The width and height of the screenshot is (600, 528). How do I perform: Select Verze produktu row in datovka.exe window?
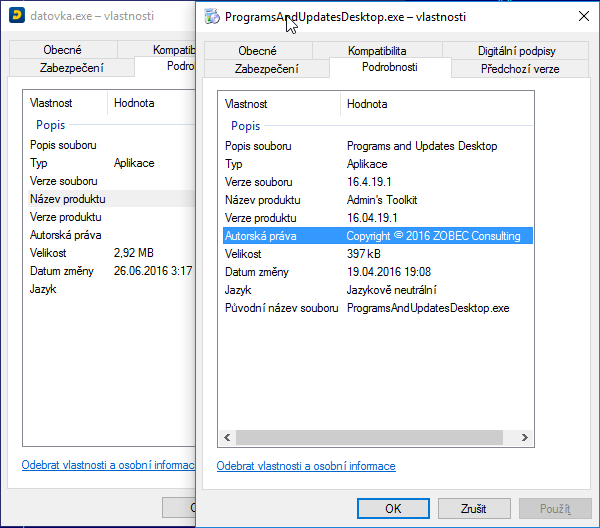(112, 217)
